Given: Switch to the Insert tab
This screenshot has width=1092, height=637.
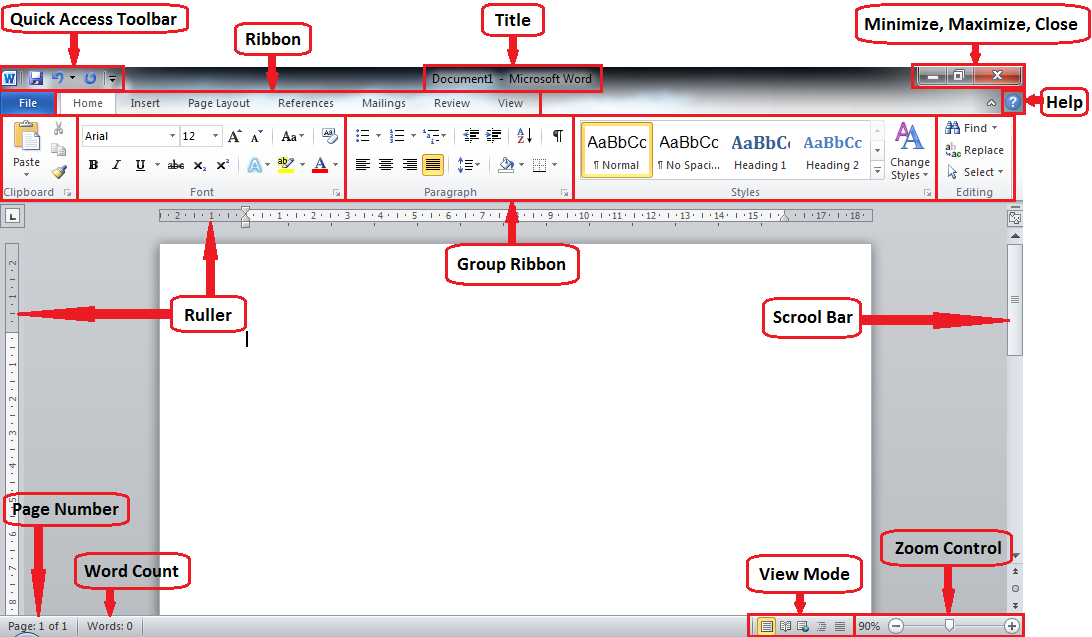Looking at the screenshot, I should (145, 103).
